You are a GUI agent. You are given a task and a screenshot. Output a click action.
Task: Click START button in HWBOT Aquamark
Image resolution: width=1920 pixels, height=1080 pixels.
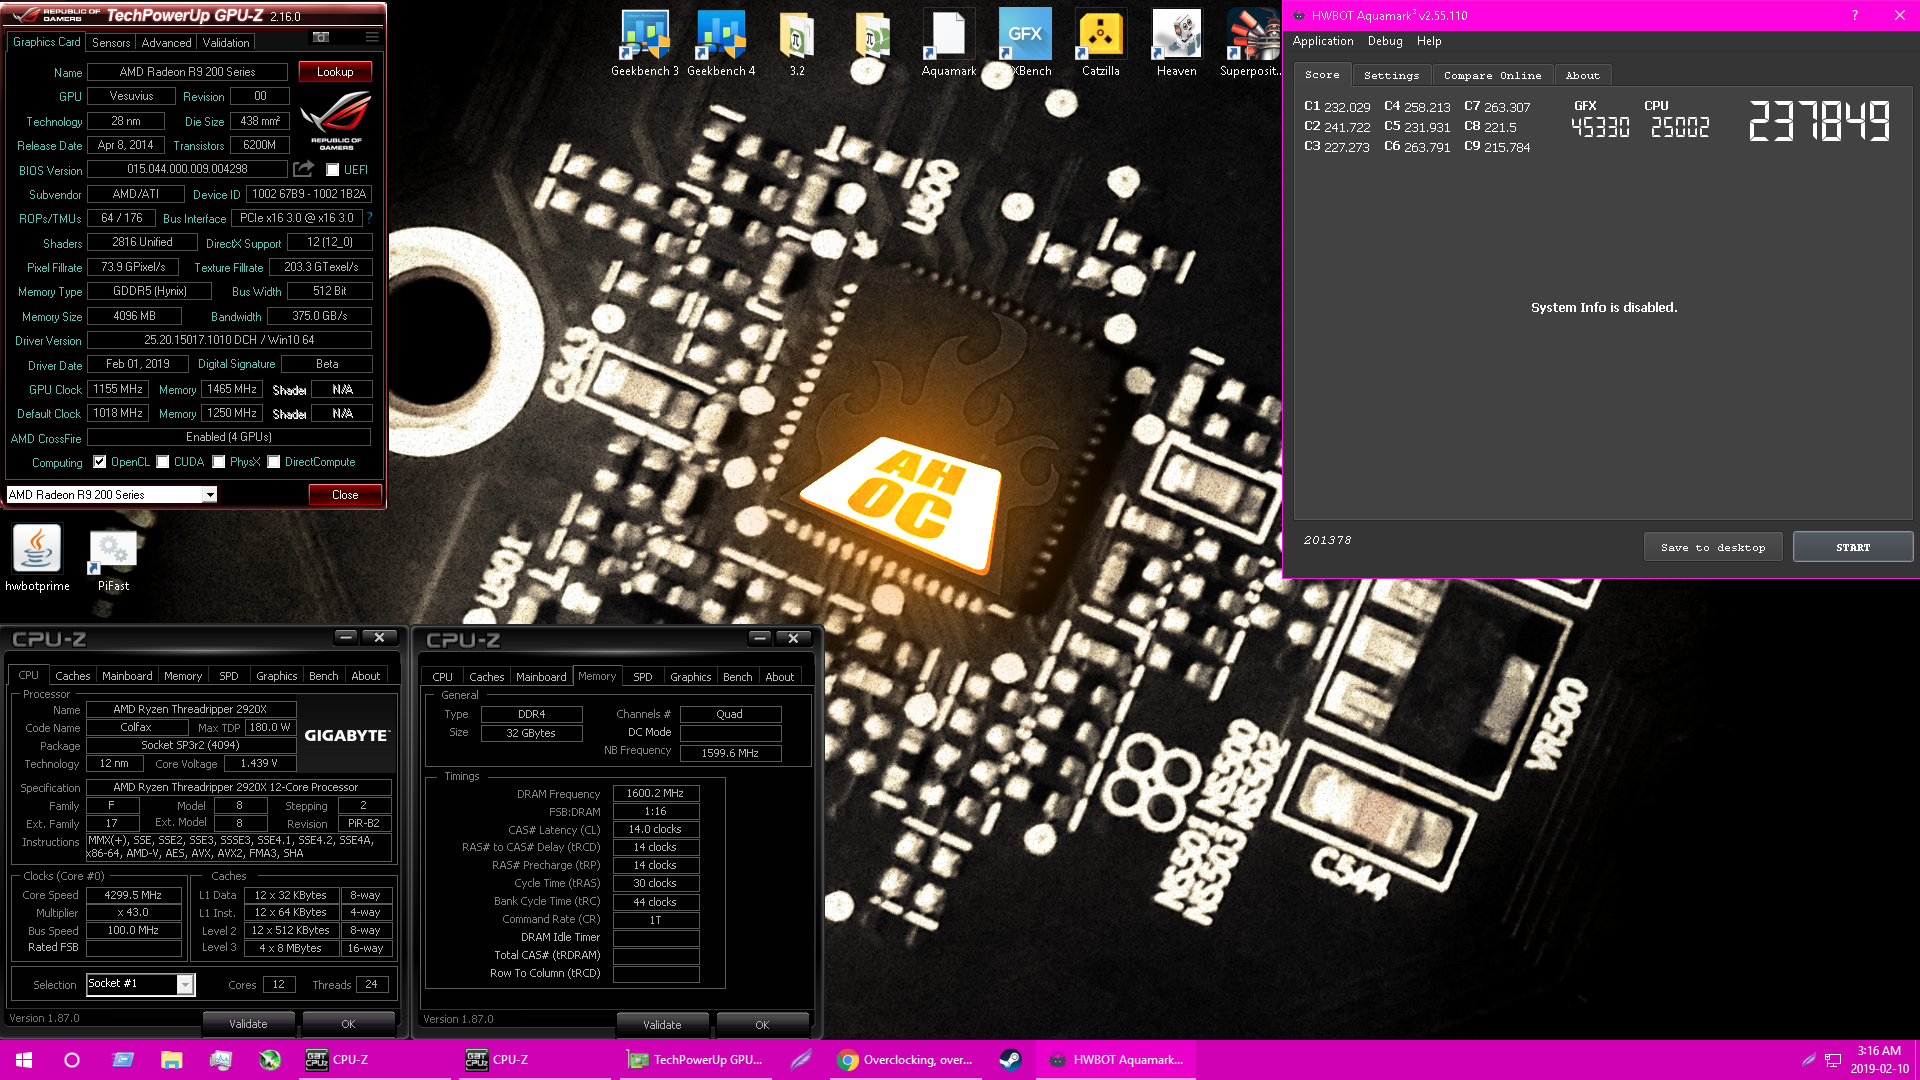pos(1852,547)
